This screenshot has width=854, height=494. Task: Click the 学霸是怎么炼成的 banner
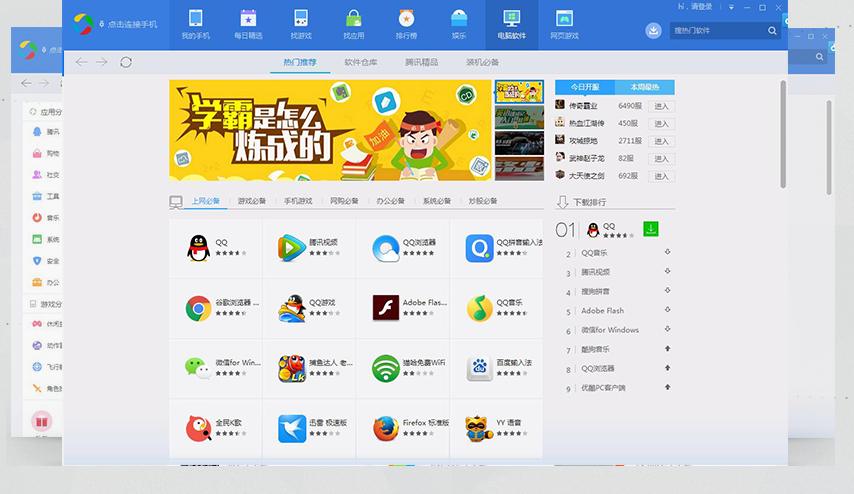click(330, 130)
